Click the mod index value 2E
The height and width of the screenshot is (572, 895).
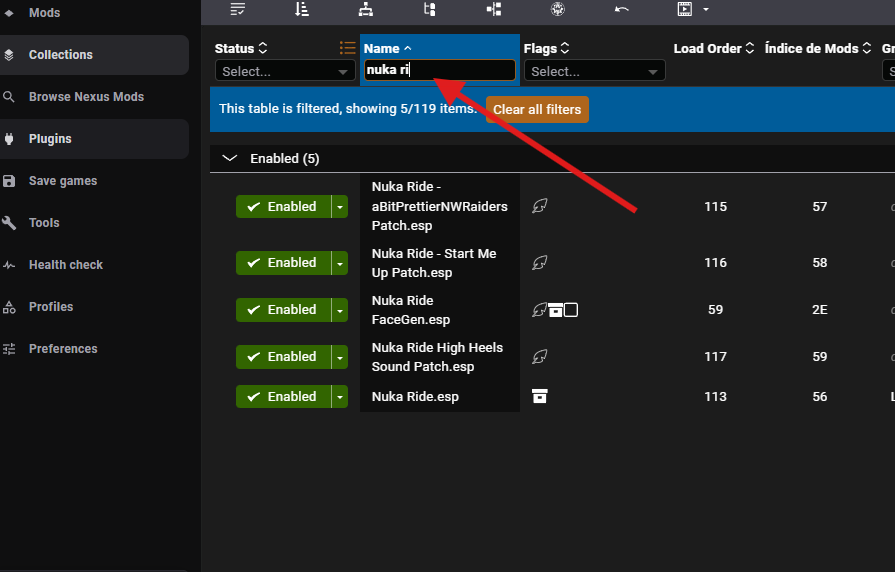point(820,310)
